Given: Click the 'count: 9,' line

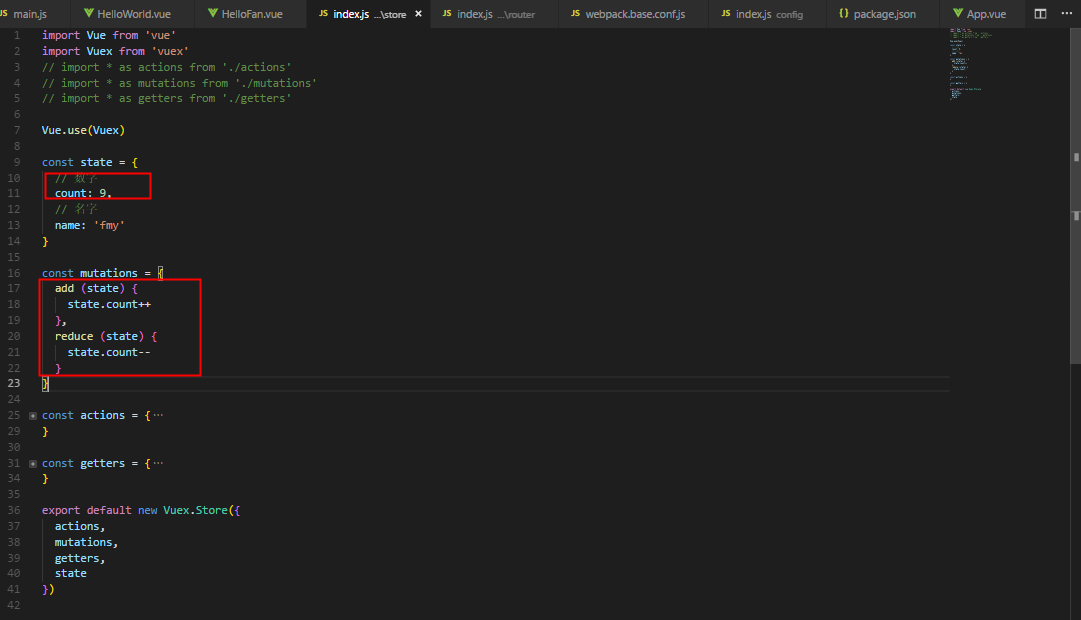Looking at the screenshot, I should (83, 194).
